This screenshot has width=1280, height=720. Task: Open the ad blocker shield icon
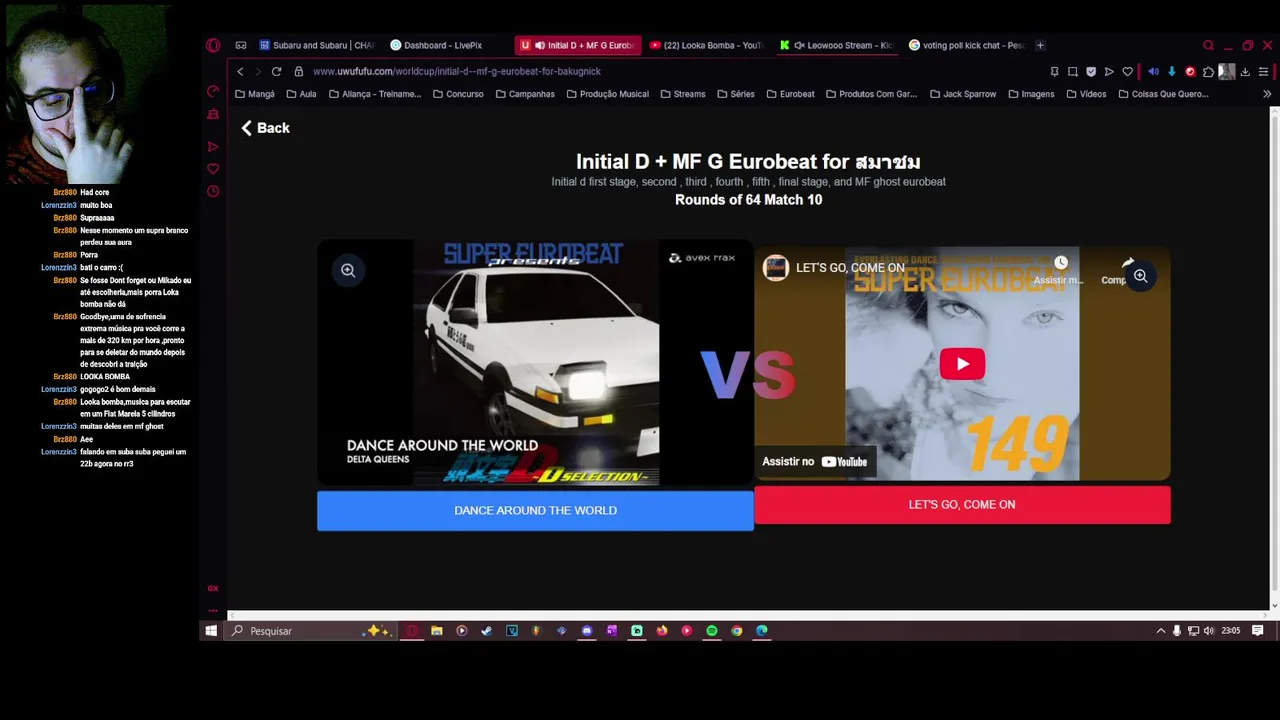[1091, 72]
